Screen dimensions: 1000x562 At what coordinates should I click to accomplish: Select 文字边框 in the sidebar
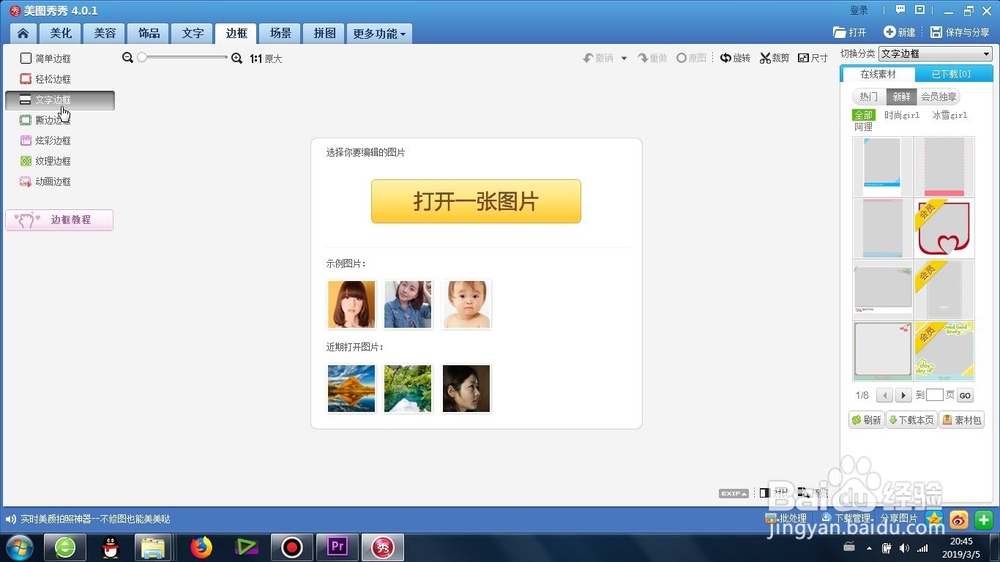click(x=60, y=100)
